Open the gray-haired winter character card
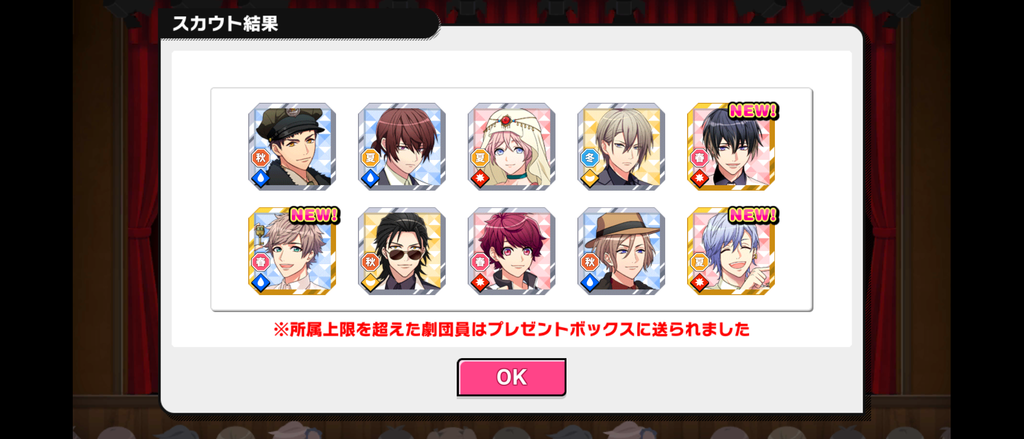 (621, 146)
